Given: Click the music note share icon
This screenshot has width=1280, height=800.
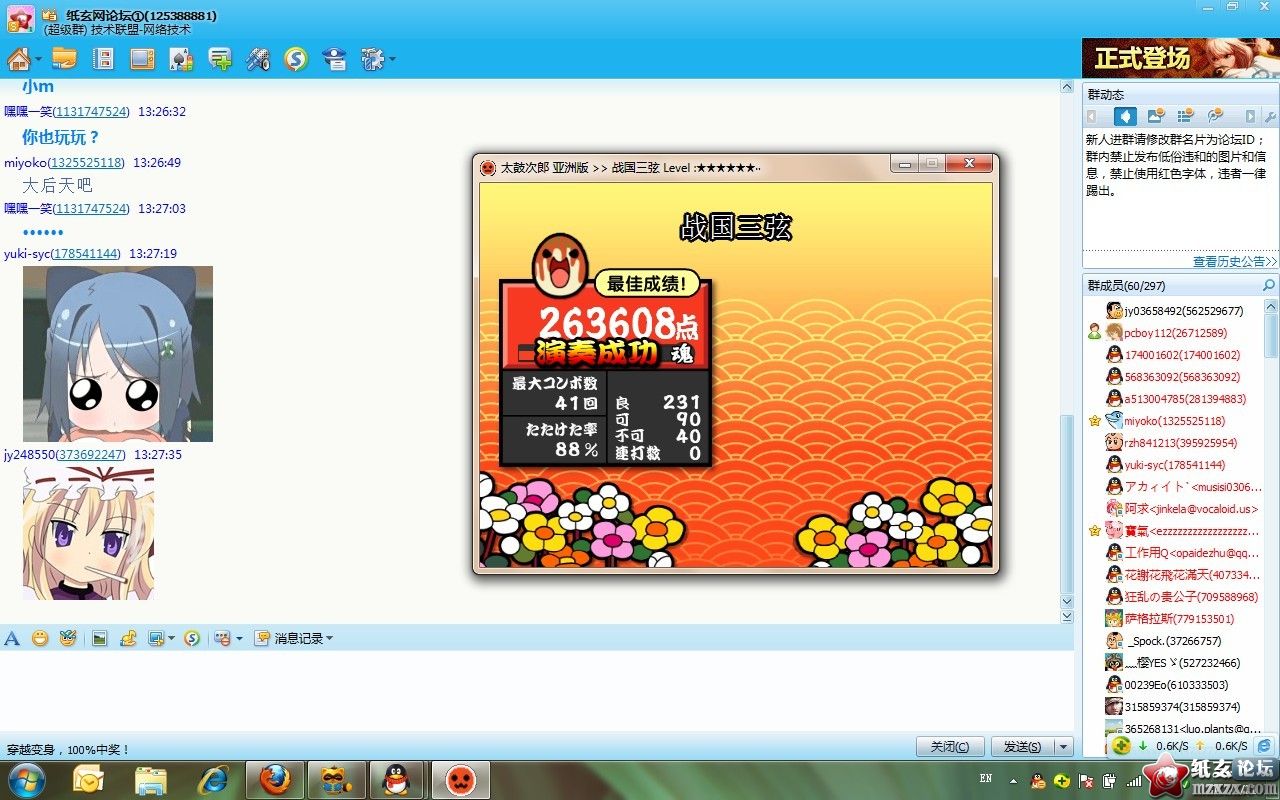Looking at the screenshot, I should pos(128,638).
